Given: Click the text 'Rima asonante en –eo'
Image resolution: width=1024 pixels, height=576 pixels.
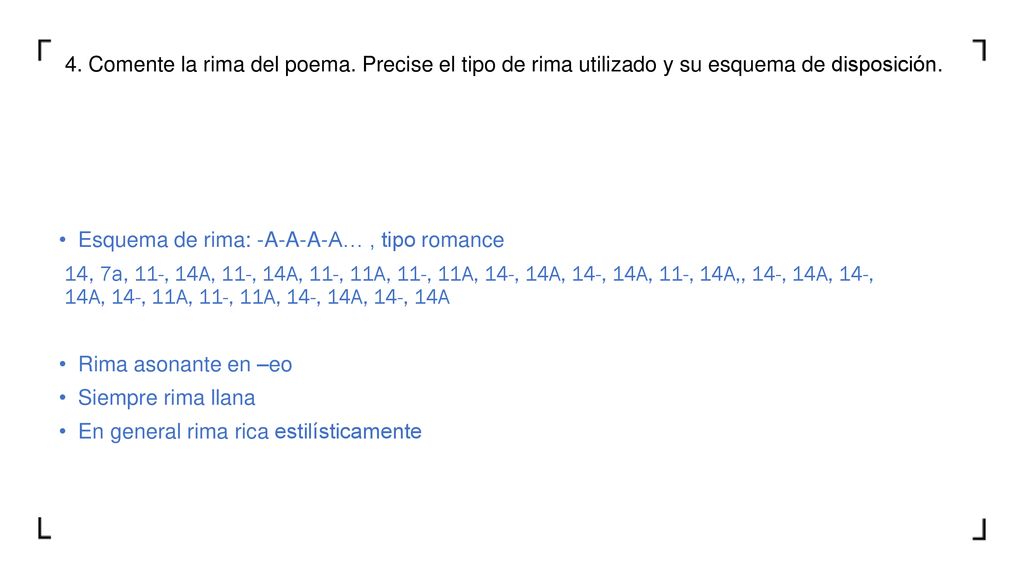Looking at the screenshot, I should click(185, 364).
